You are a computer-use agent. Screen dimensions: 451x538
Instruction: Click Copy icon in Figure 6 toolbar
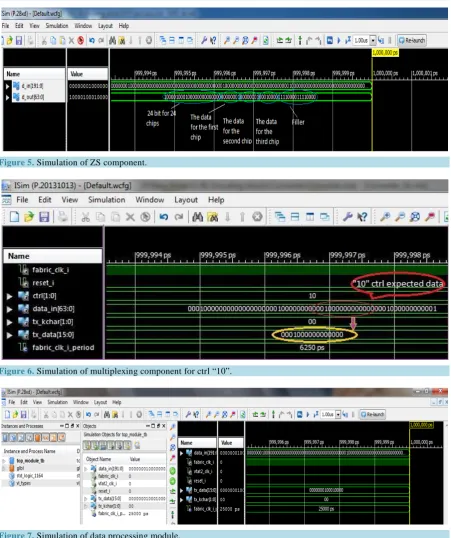(100, 217)
